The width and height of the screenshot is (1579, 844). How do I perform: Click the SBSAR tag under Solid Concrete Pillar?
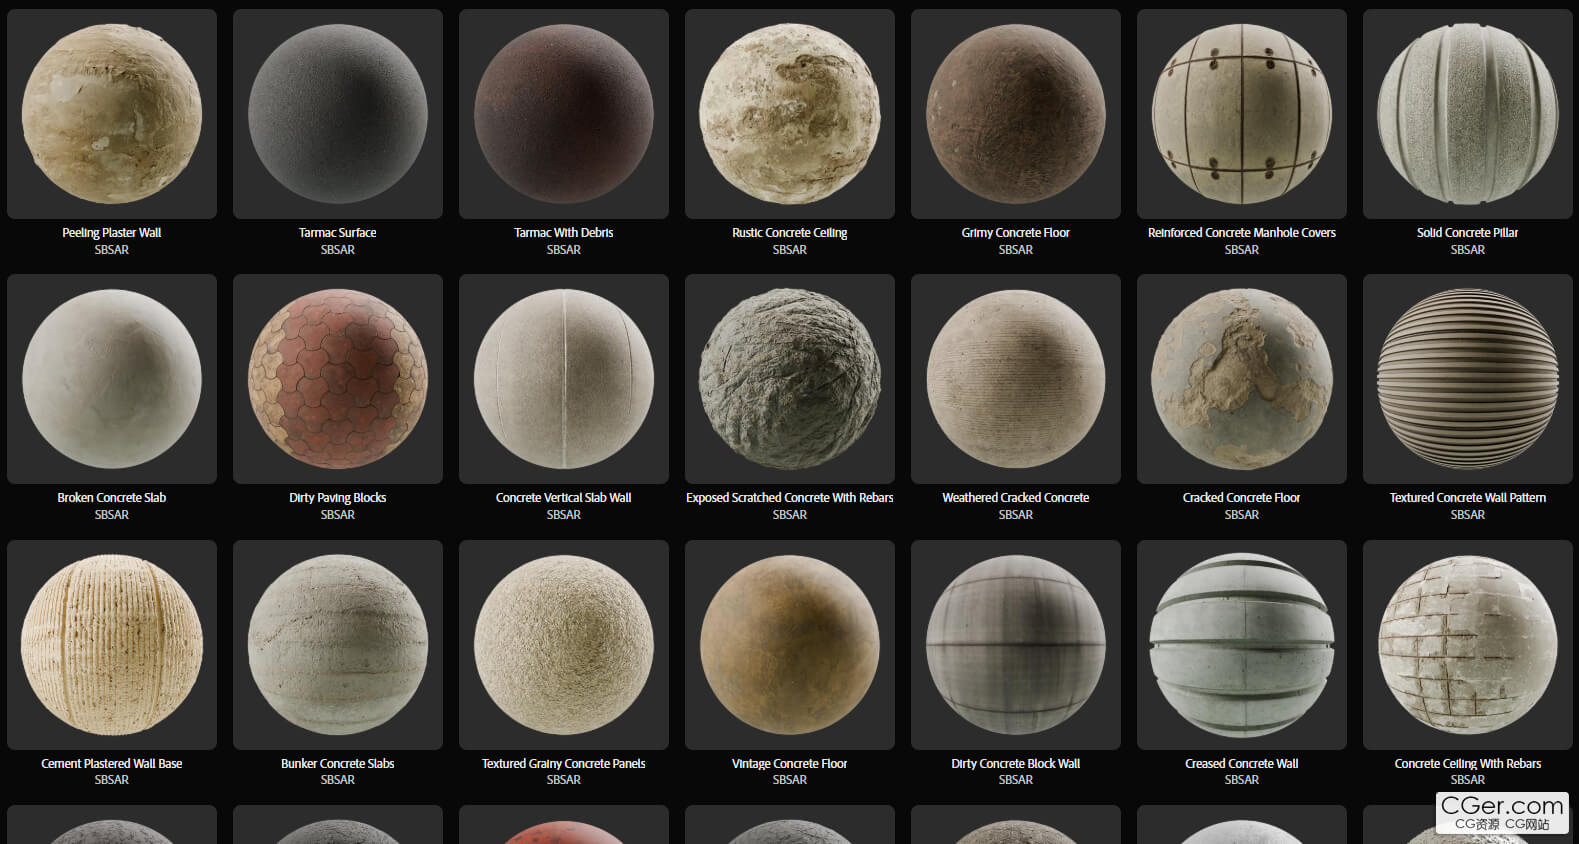click(x=1468, y=250)
